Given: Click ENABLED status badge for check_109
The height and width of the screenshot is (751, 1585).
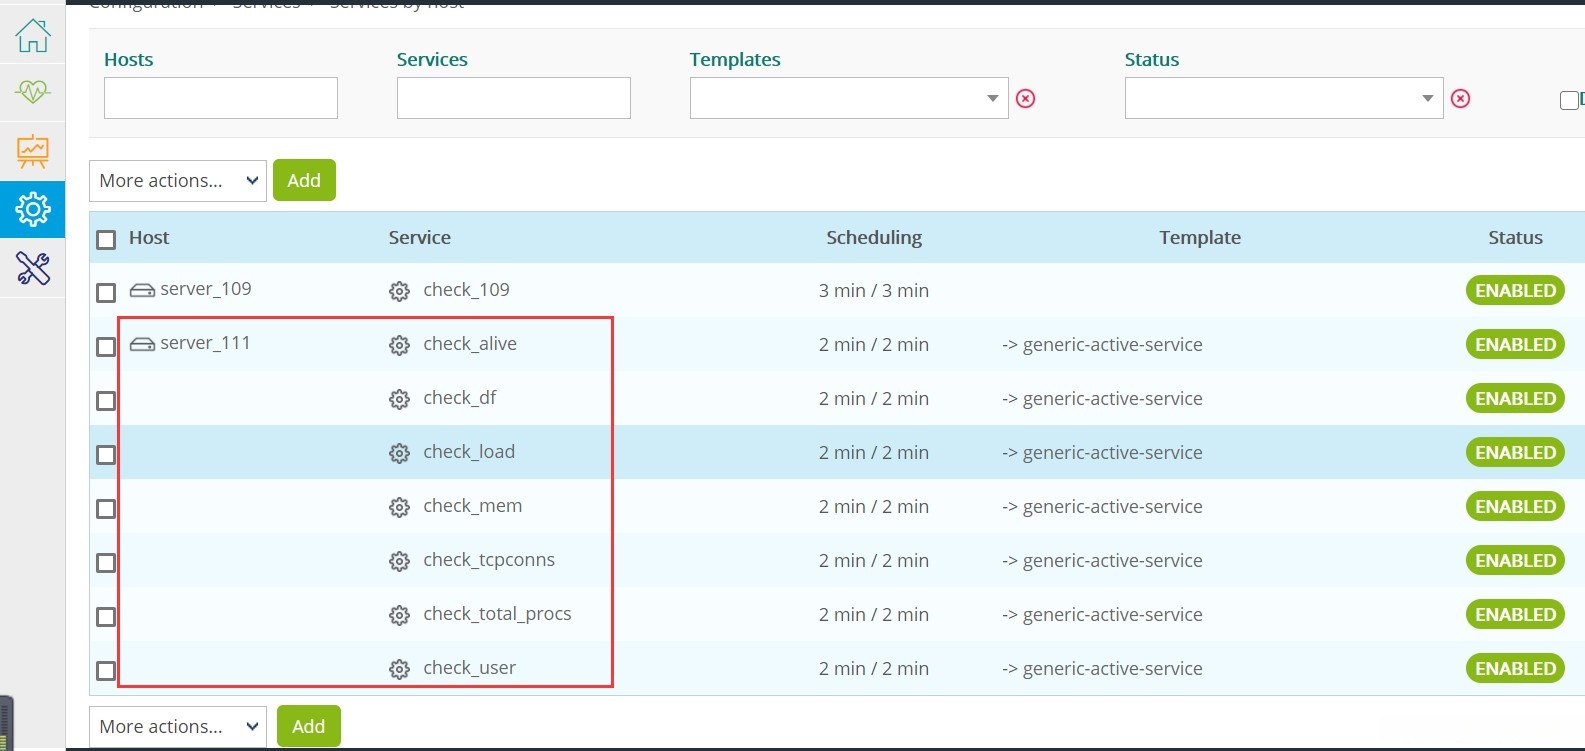Looking at the screenshot, I should 1515,290.
